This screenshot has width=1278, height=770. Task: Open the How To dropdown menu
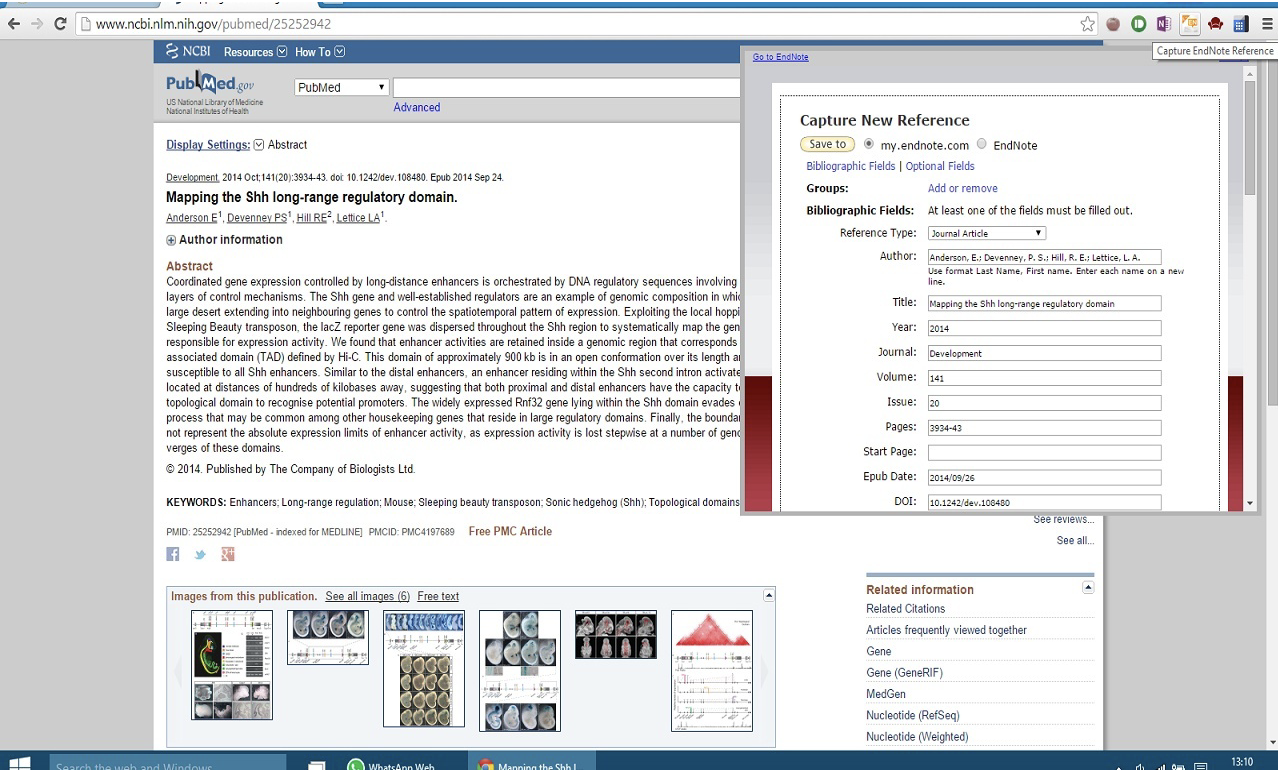point(320,52)
